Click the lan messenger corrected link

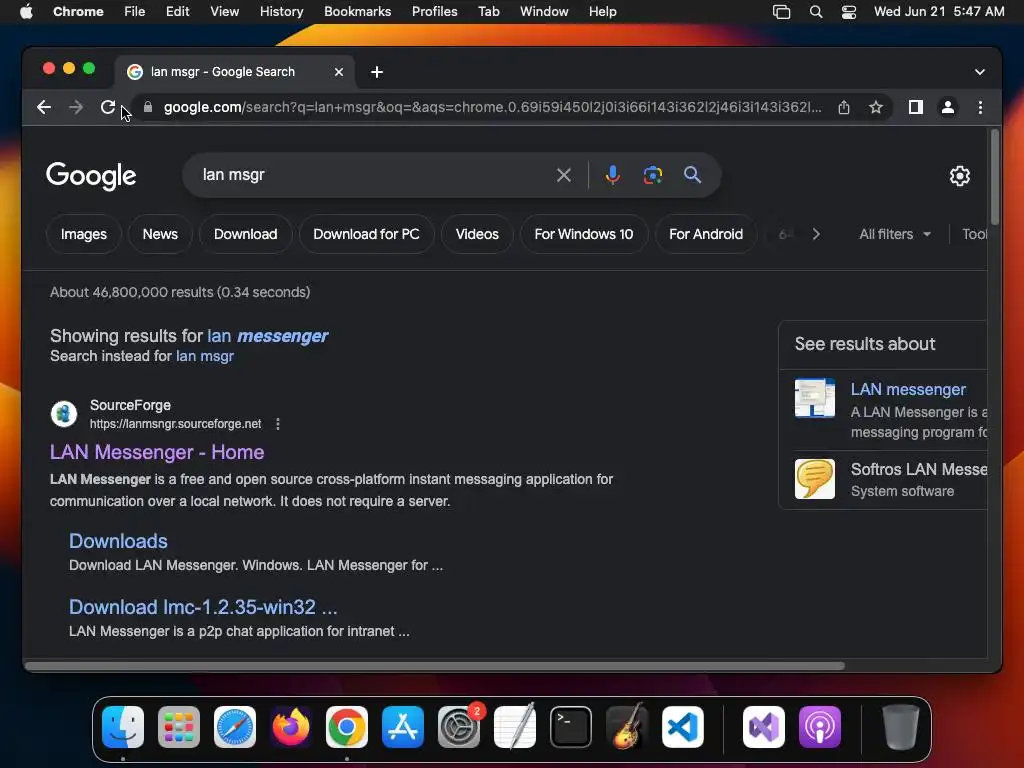click(x=268, y=336)
